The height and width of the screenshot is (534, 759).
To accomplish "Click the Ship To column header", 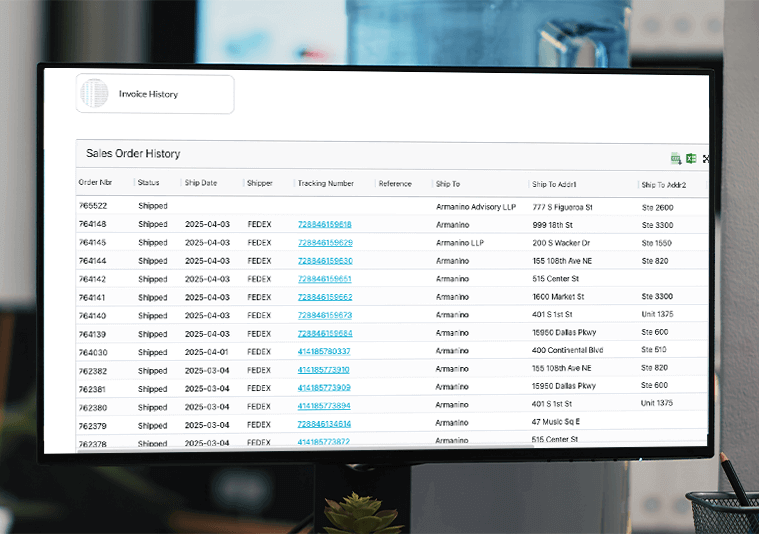I will 447,184.
